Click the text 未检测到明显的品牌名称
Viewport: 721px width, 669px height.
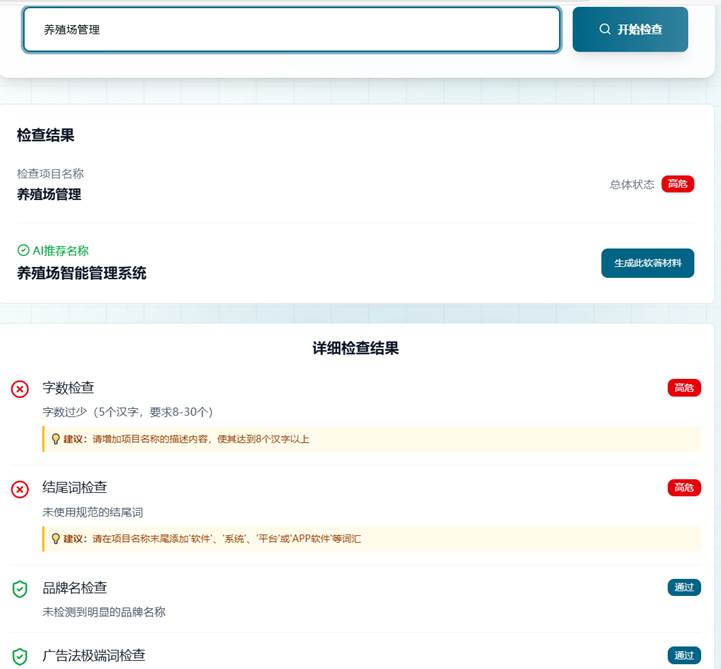104,612
